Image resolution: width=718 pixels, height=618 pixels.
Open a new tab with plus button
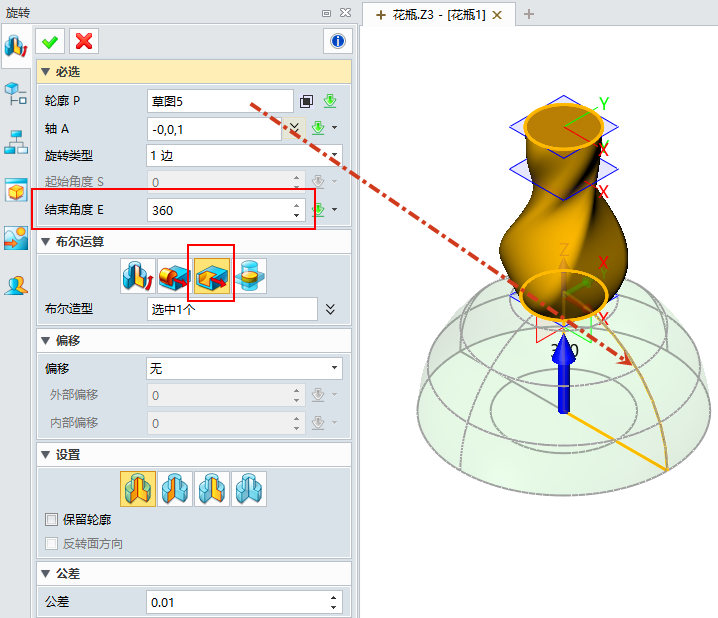pyautogui.click(x=529, y=14)
